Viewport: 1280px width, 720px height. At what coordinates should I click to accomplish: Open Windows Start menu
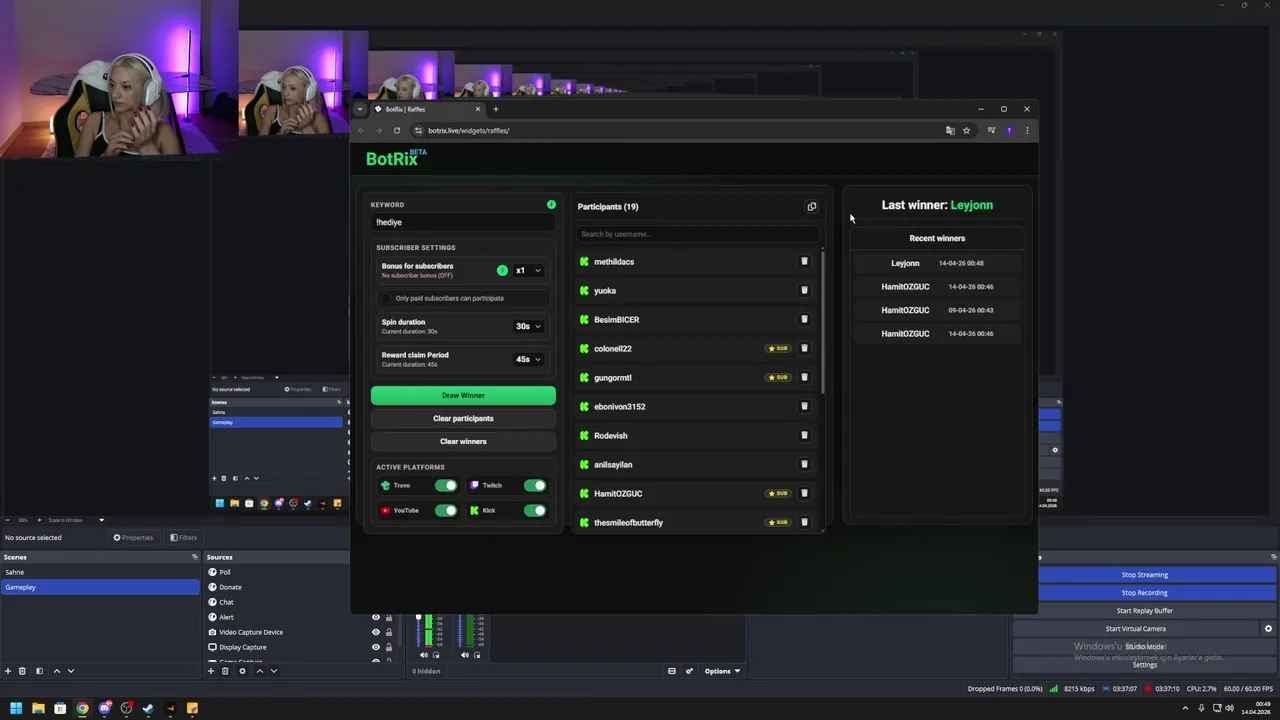point(16,709)
